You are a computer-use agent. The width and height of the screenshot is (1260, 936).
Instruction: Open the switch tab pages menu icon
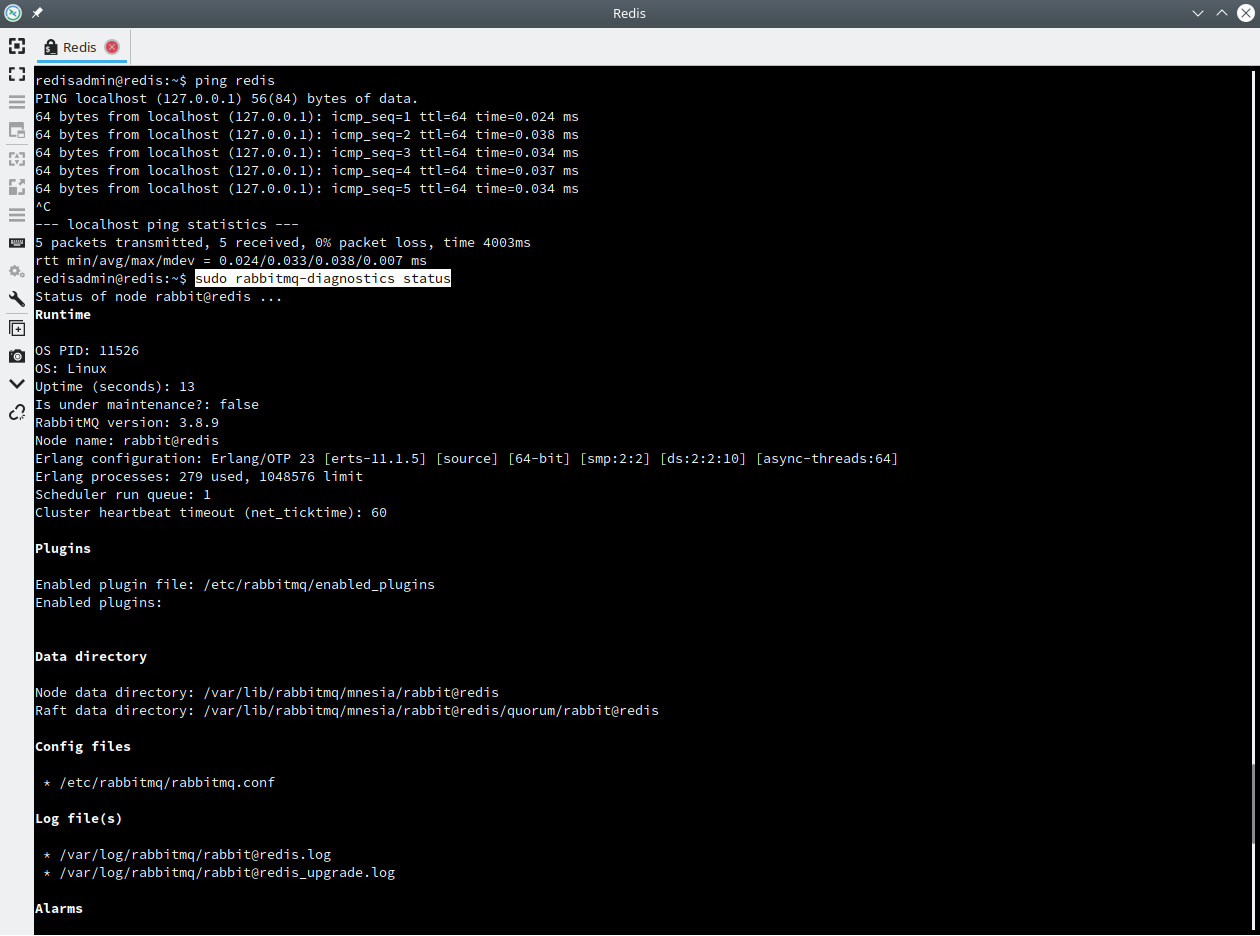click(x=17, y=102)
